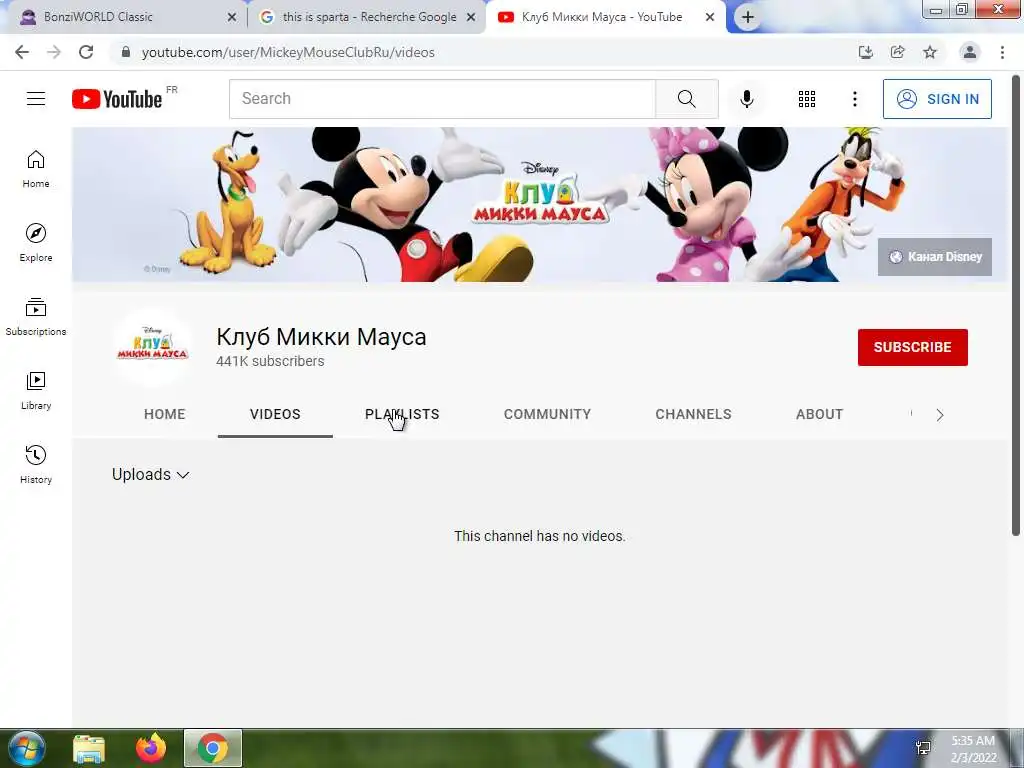1024x768 pixels.
Task: Show more channel tabs with right chevron
Action: pos(940,415)
